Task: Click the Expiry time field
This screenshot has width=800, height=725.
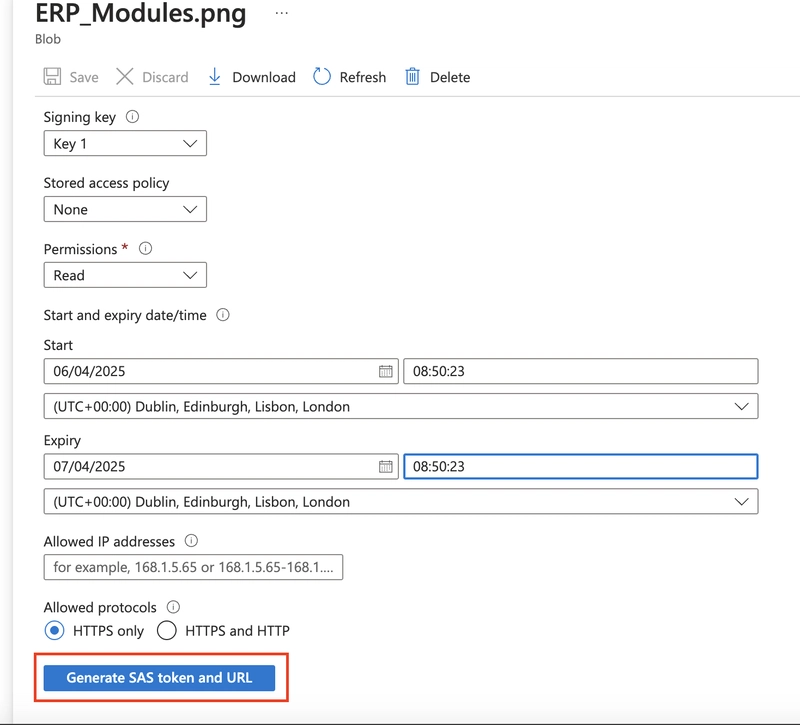Action: (x=581, y=466)
